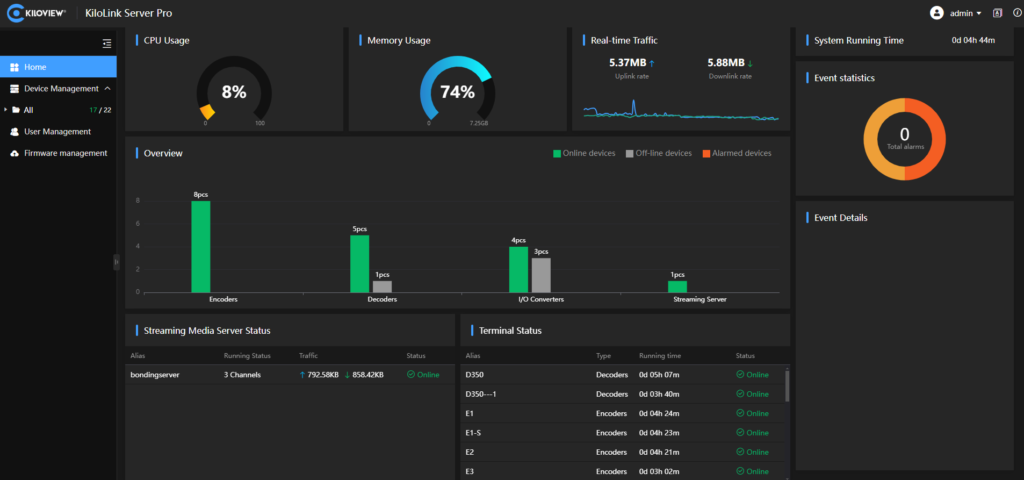Click the Terminal Status list scrollbar

coord(785,385)
